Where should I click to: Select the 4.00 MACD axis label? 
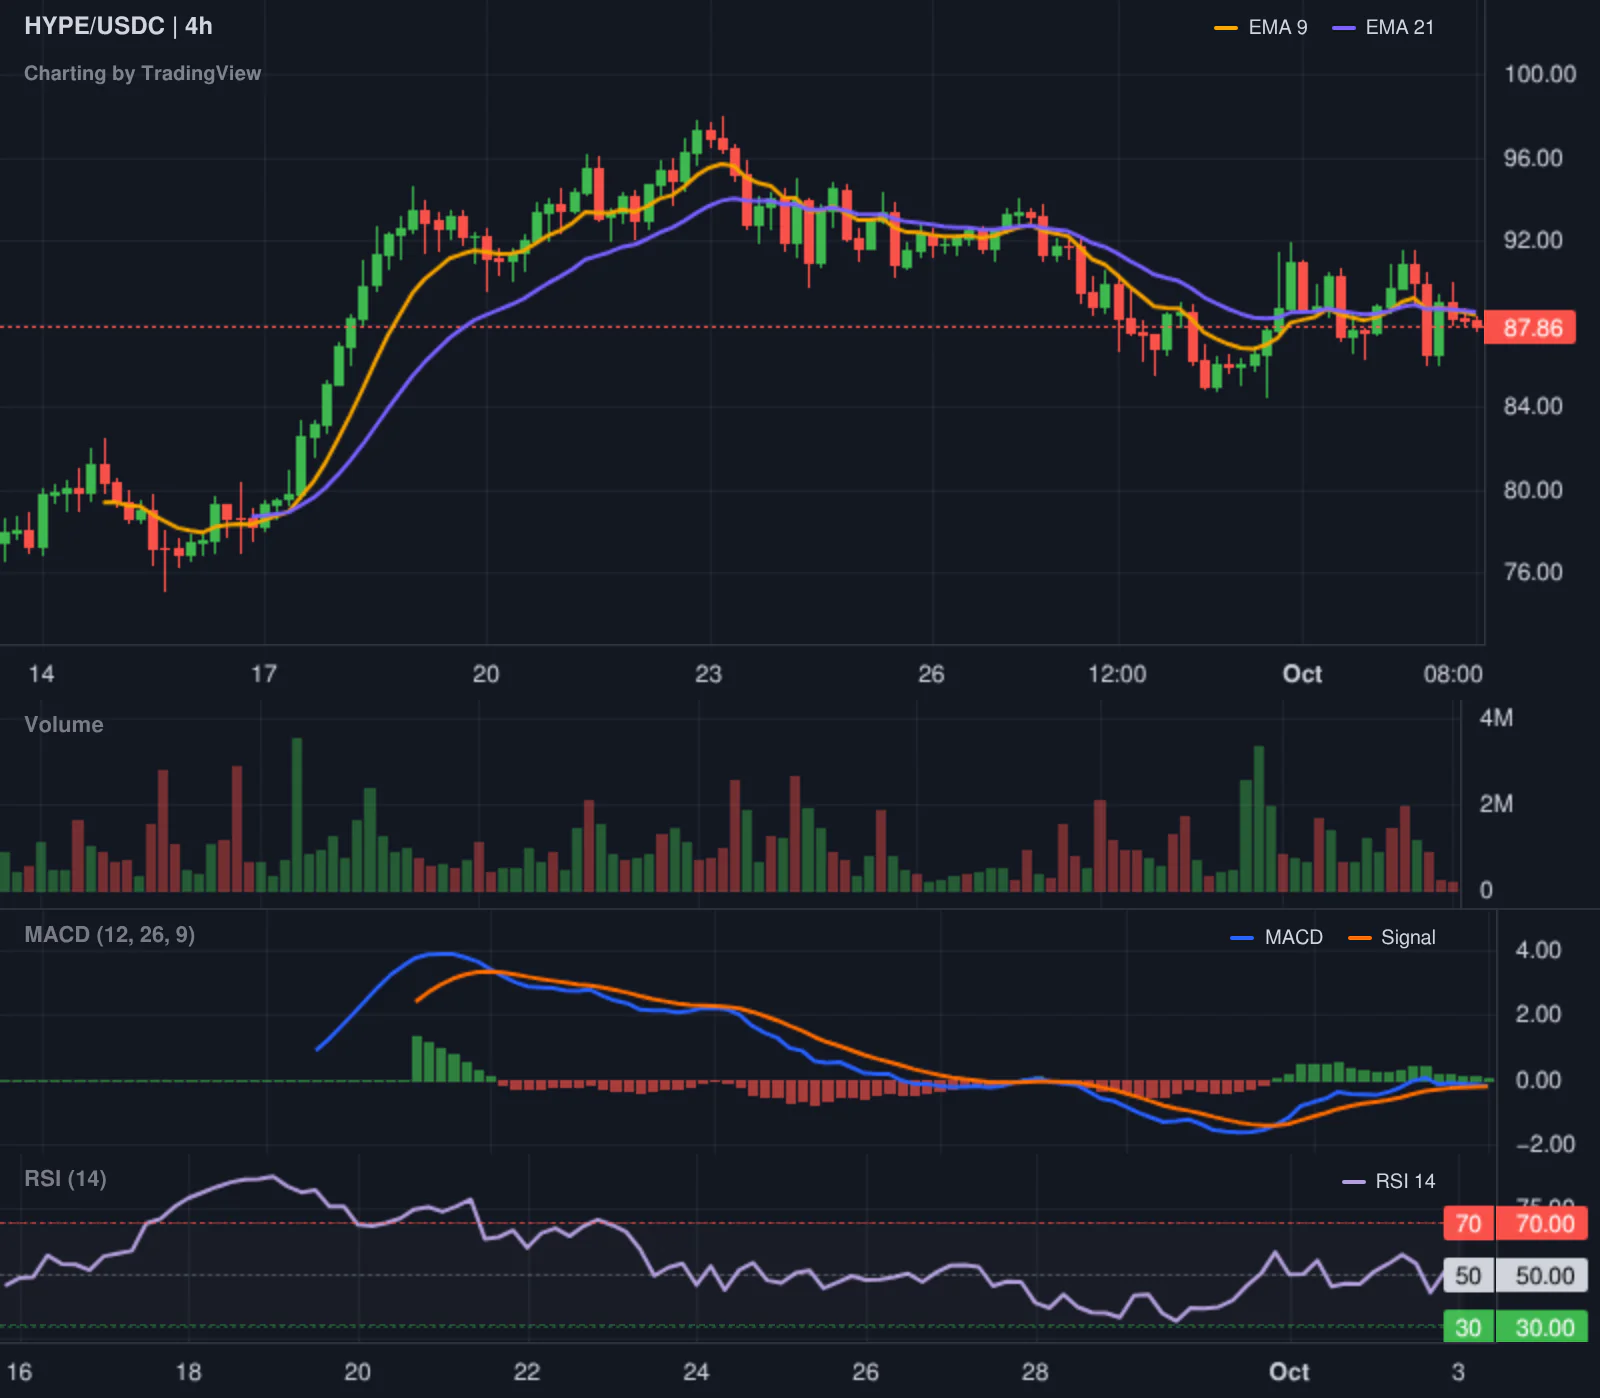[x=1538, y=950]
